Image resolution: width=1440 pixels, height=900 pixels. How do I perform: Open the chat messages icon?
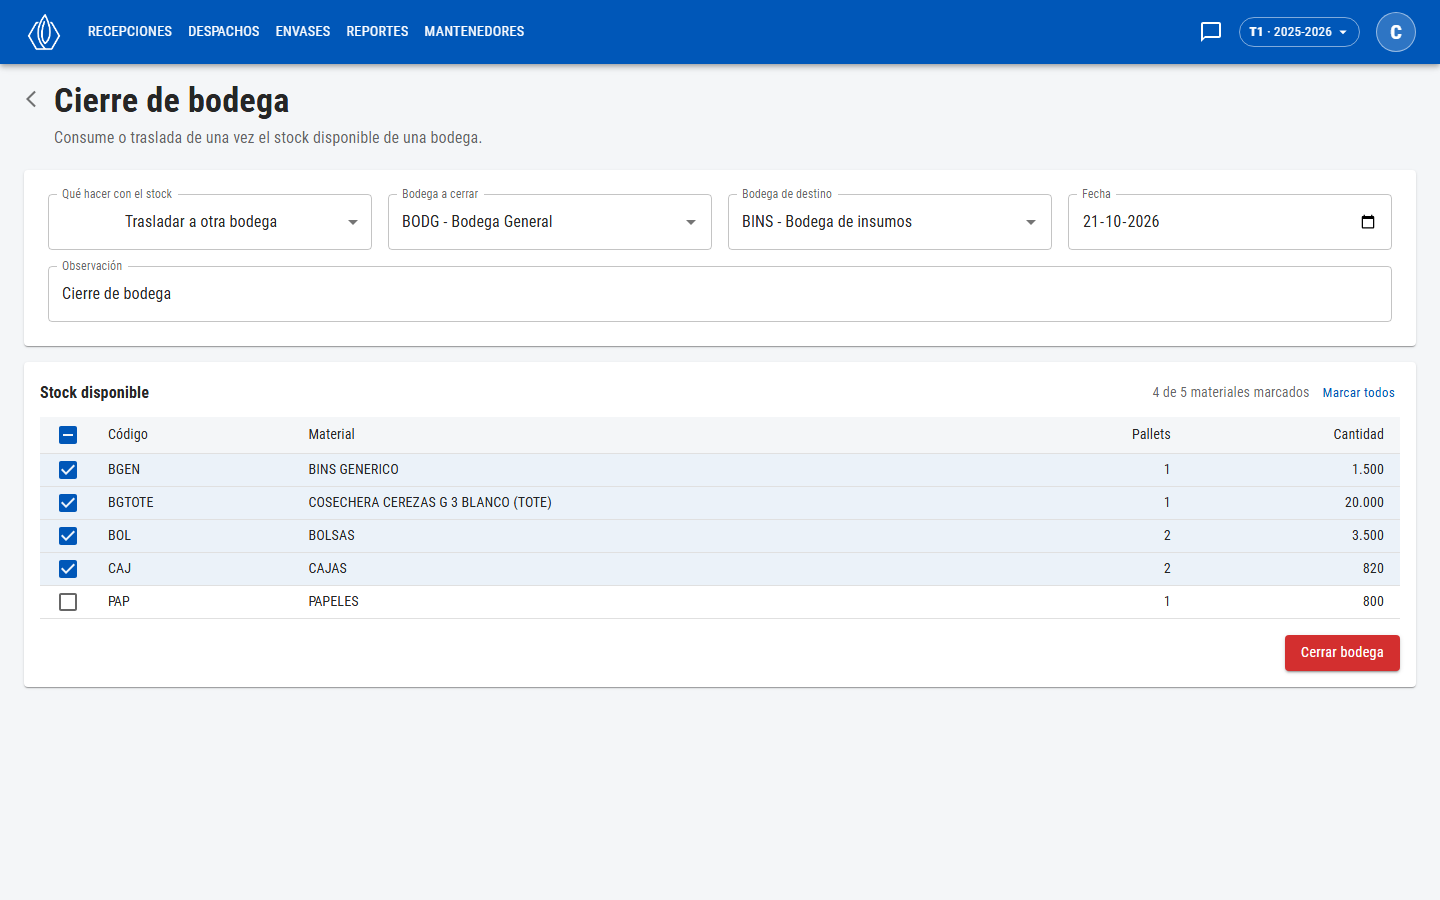(x=1211, y=32)
